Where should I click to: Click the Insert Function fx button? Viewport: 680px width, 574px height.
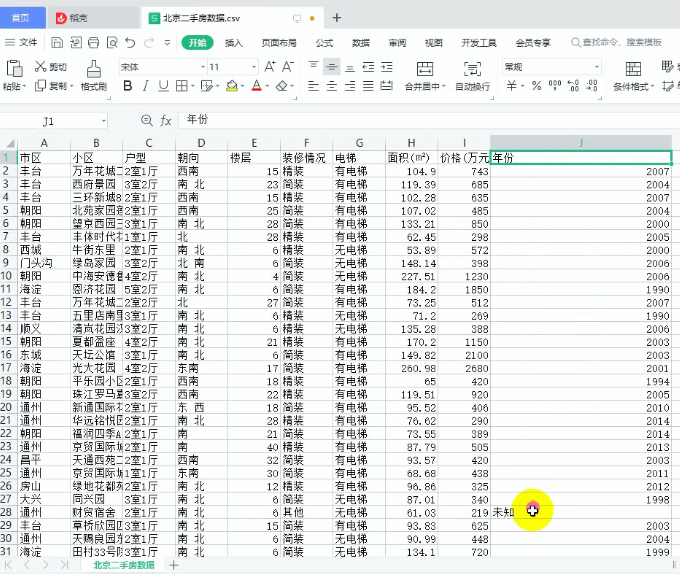click(x=166, y=121)
